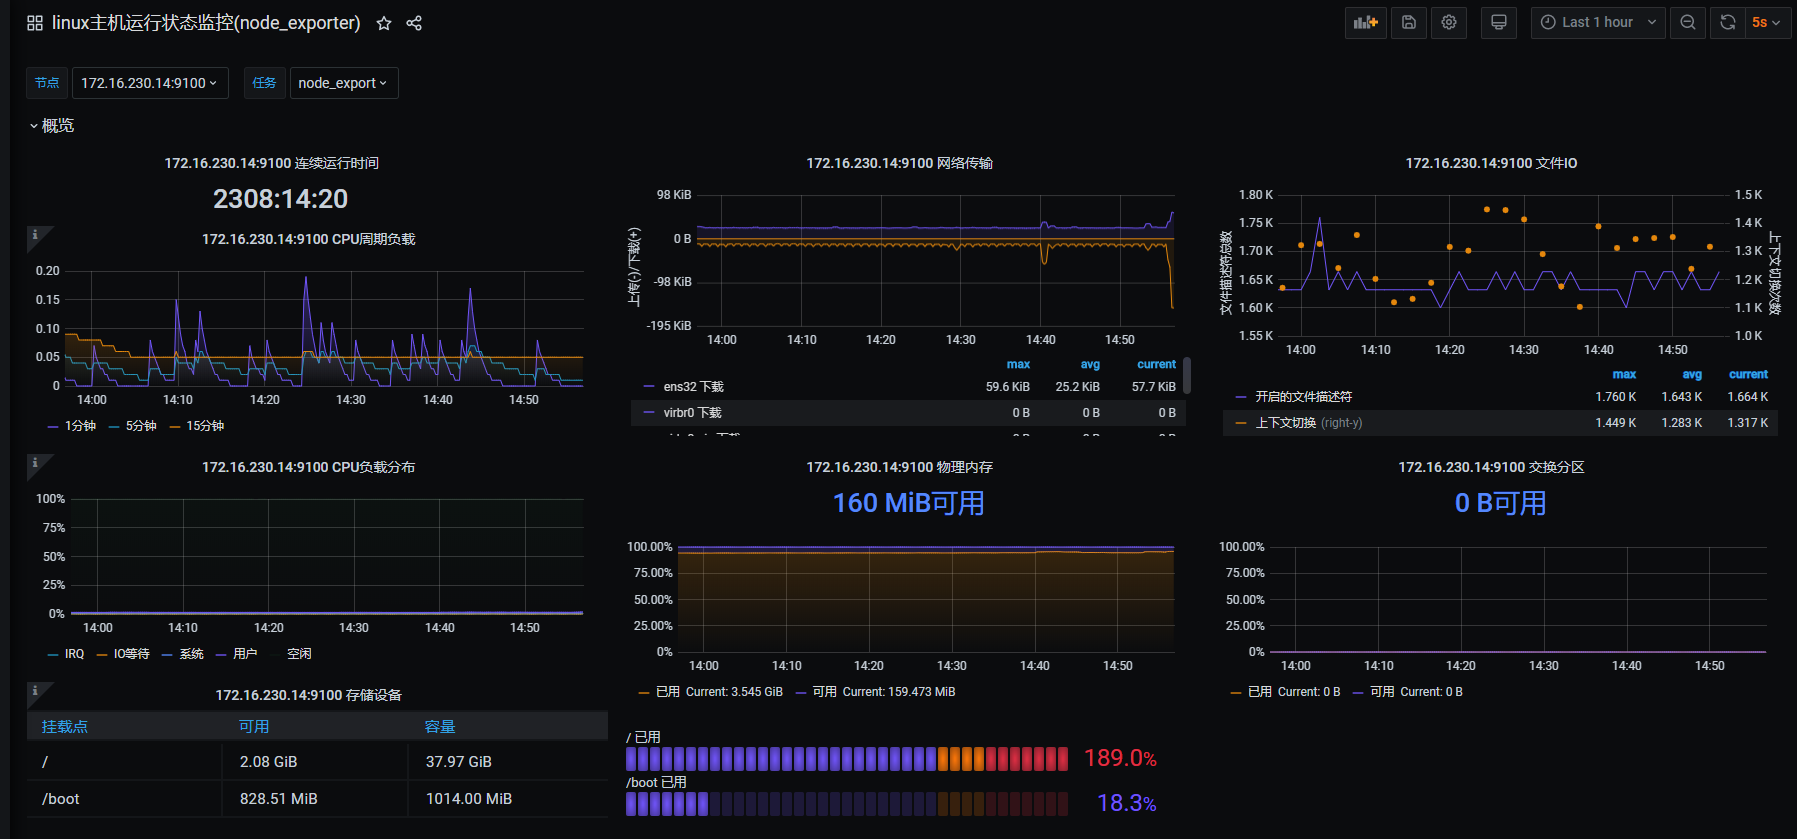The width and height of the screenshot is (1797, 839).
Task: Open the 连续运行时间 panel title menu
Action: [271, 163]
